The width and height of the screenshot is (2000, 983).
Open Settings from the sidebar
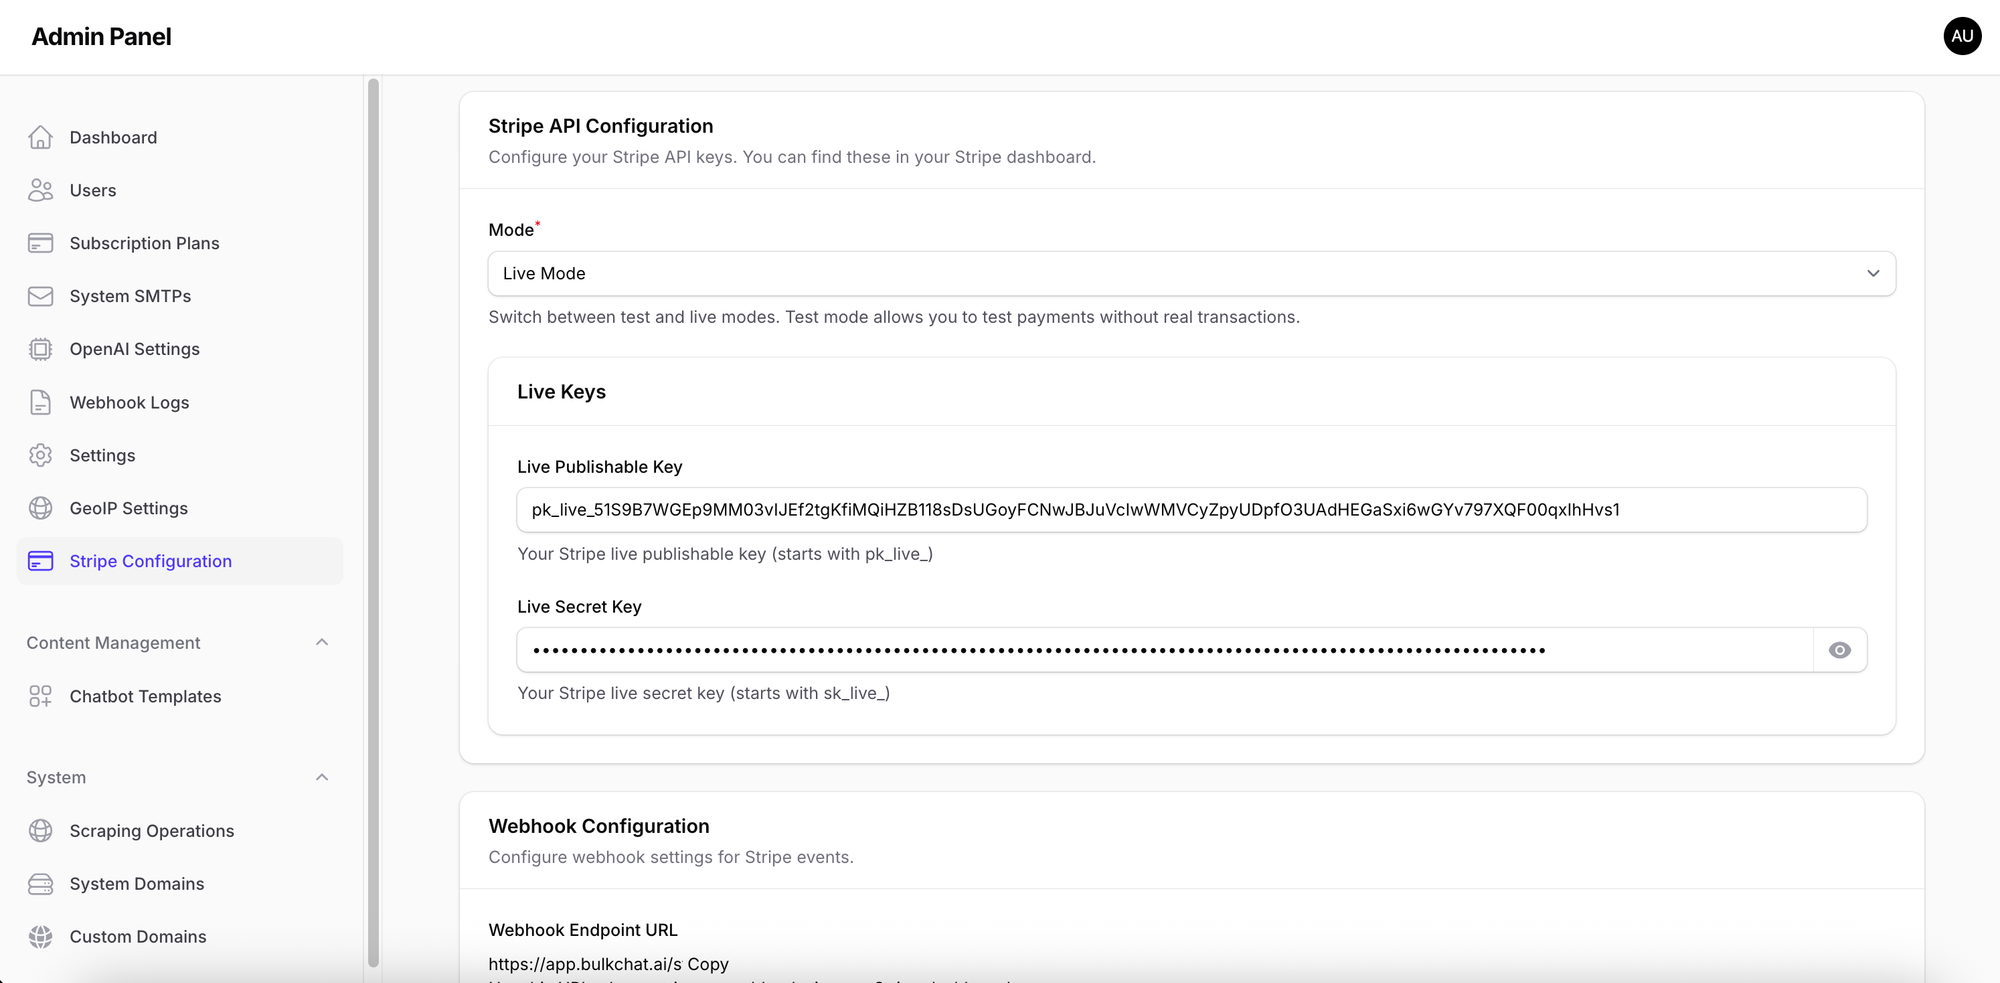[102, 455]
